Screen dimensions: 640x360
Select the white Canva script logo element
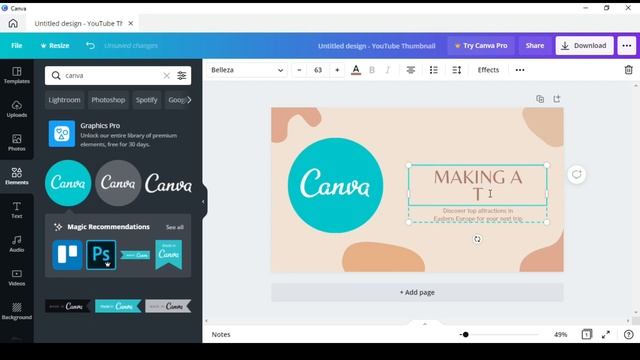pyautogui.click(x=168, y=183)
